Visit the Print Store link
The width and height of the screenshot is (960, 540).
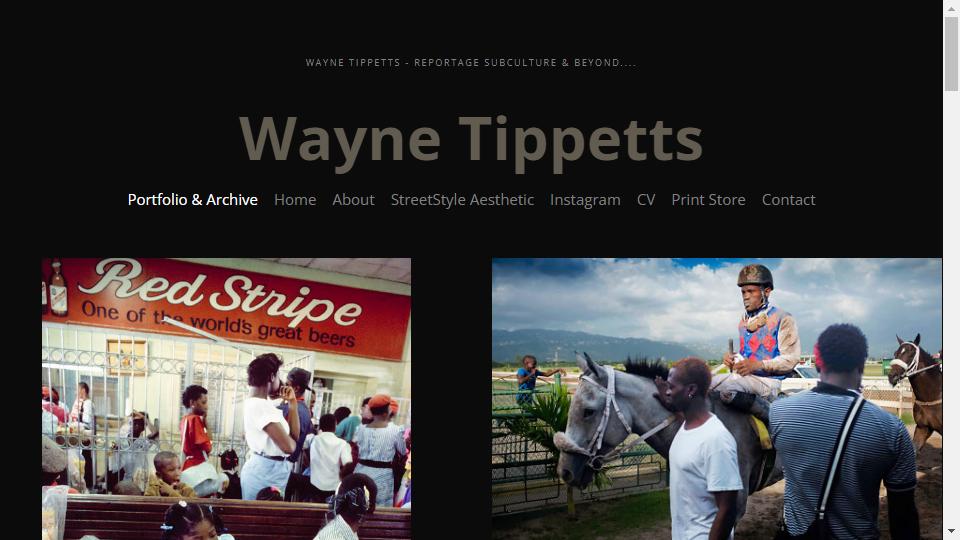pyautogui.click(x=708, y=200)
